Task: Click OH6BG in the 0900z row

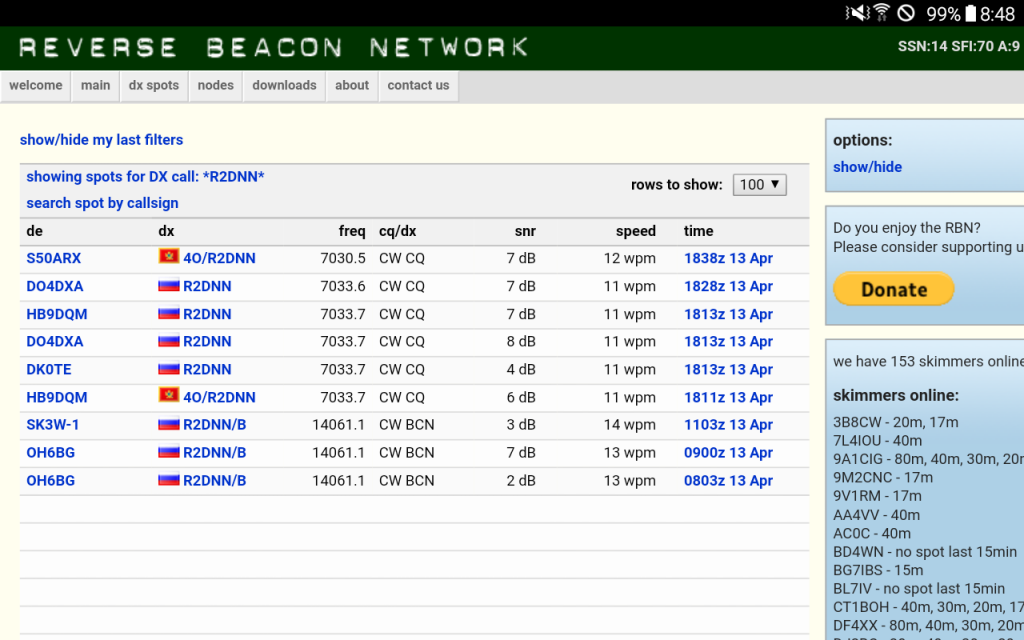Action: click(x=50, y=453)
